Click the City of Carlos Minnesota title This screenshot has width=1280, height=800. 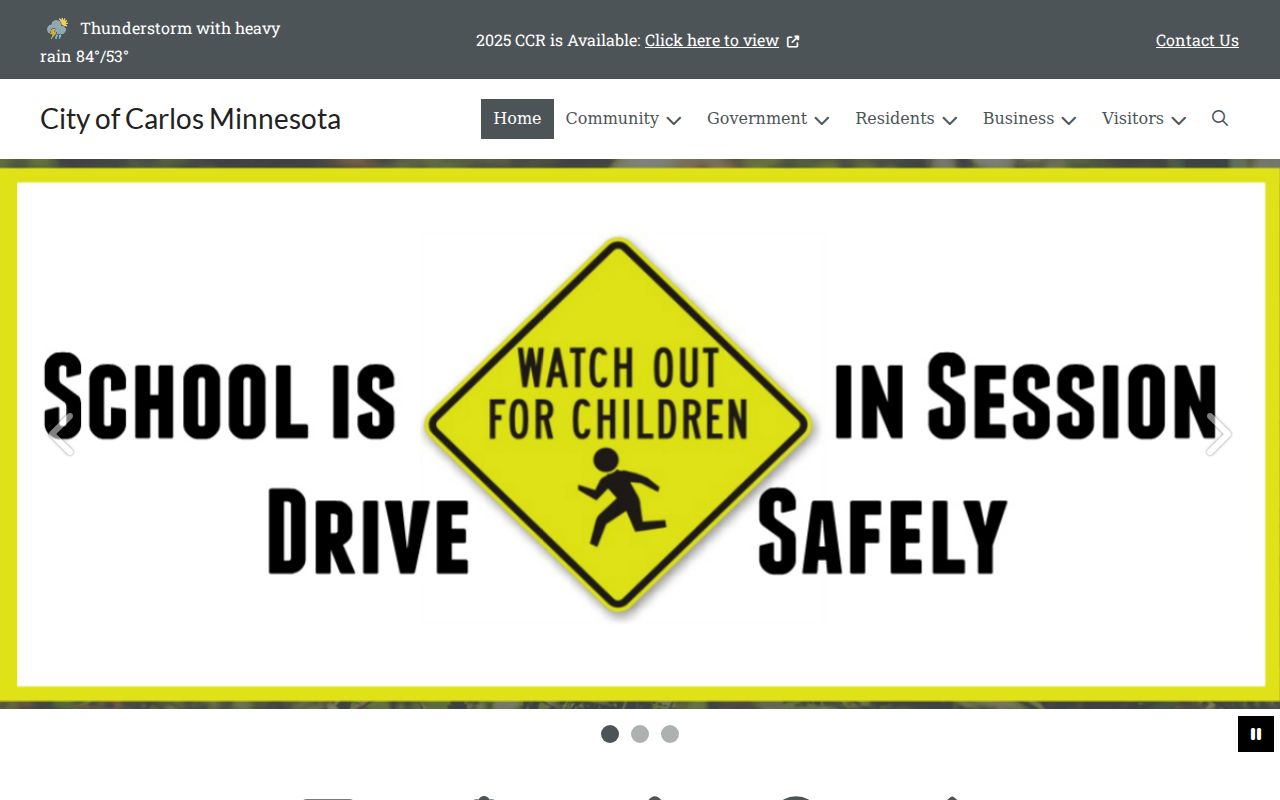pos(190,119)
